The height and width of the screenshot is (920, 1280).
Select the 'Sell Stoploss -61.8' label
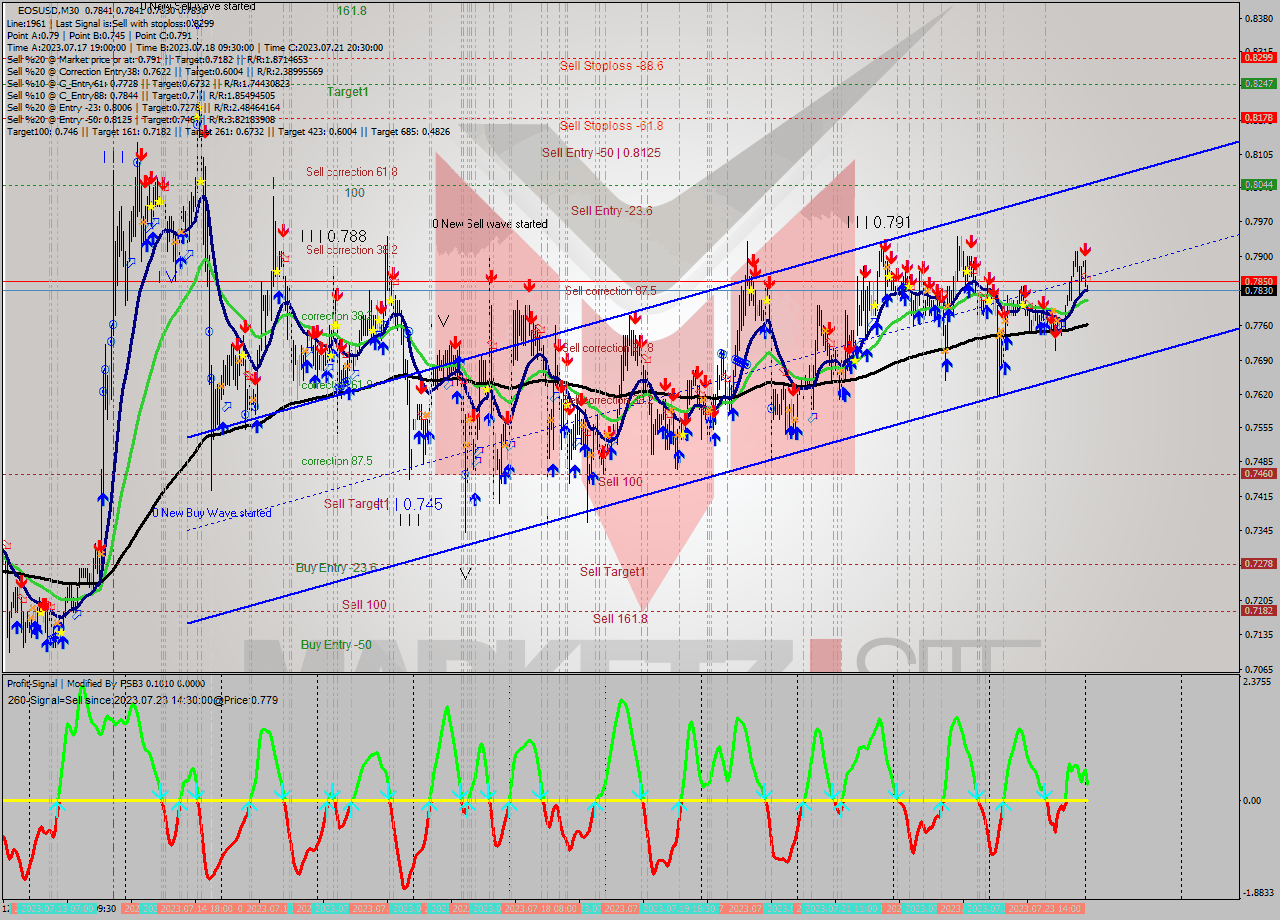611,126
